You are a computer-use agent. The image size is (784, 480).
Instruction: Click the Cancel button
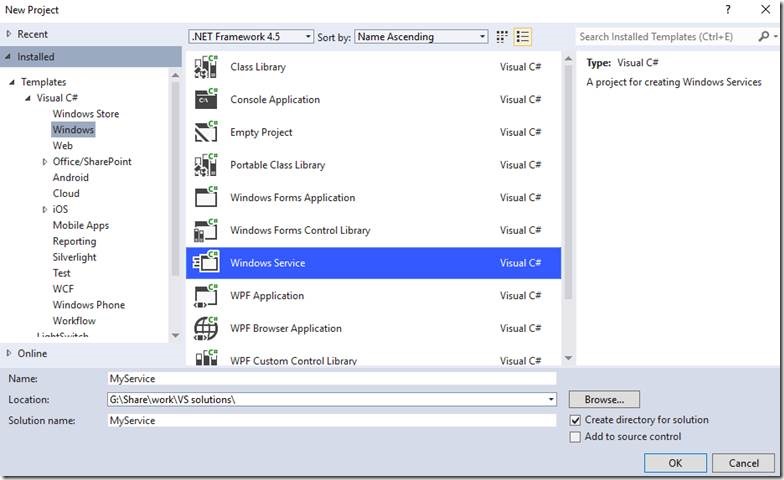[744, 463]
